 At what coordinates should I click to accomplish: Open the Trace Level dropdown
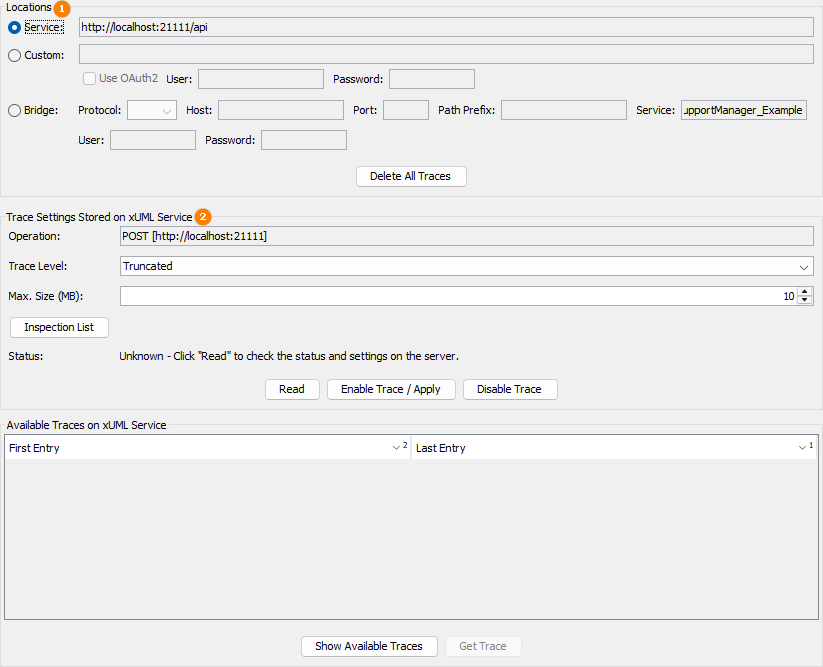click(x=804, y=267)
